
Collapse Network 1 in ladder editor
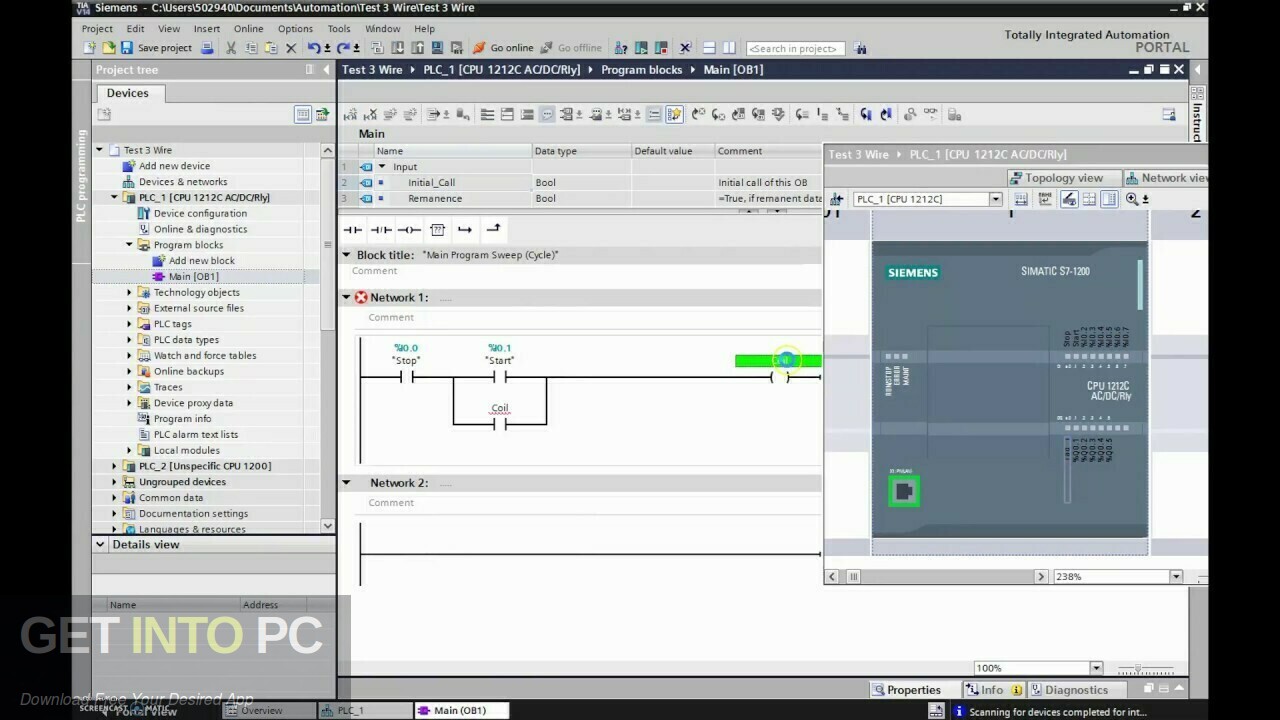[347, 297]
